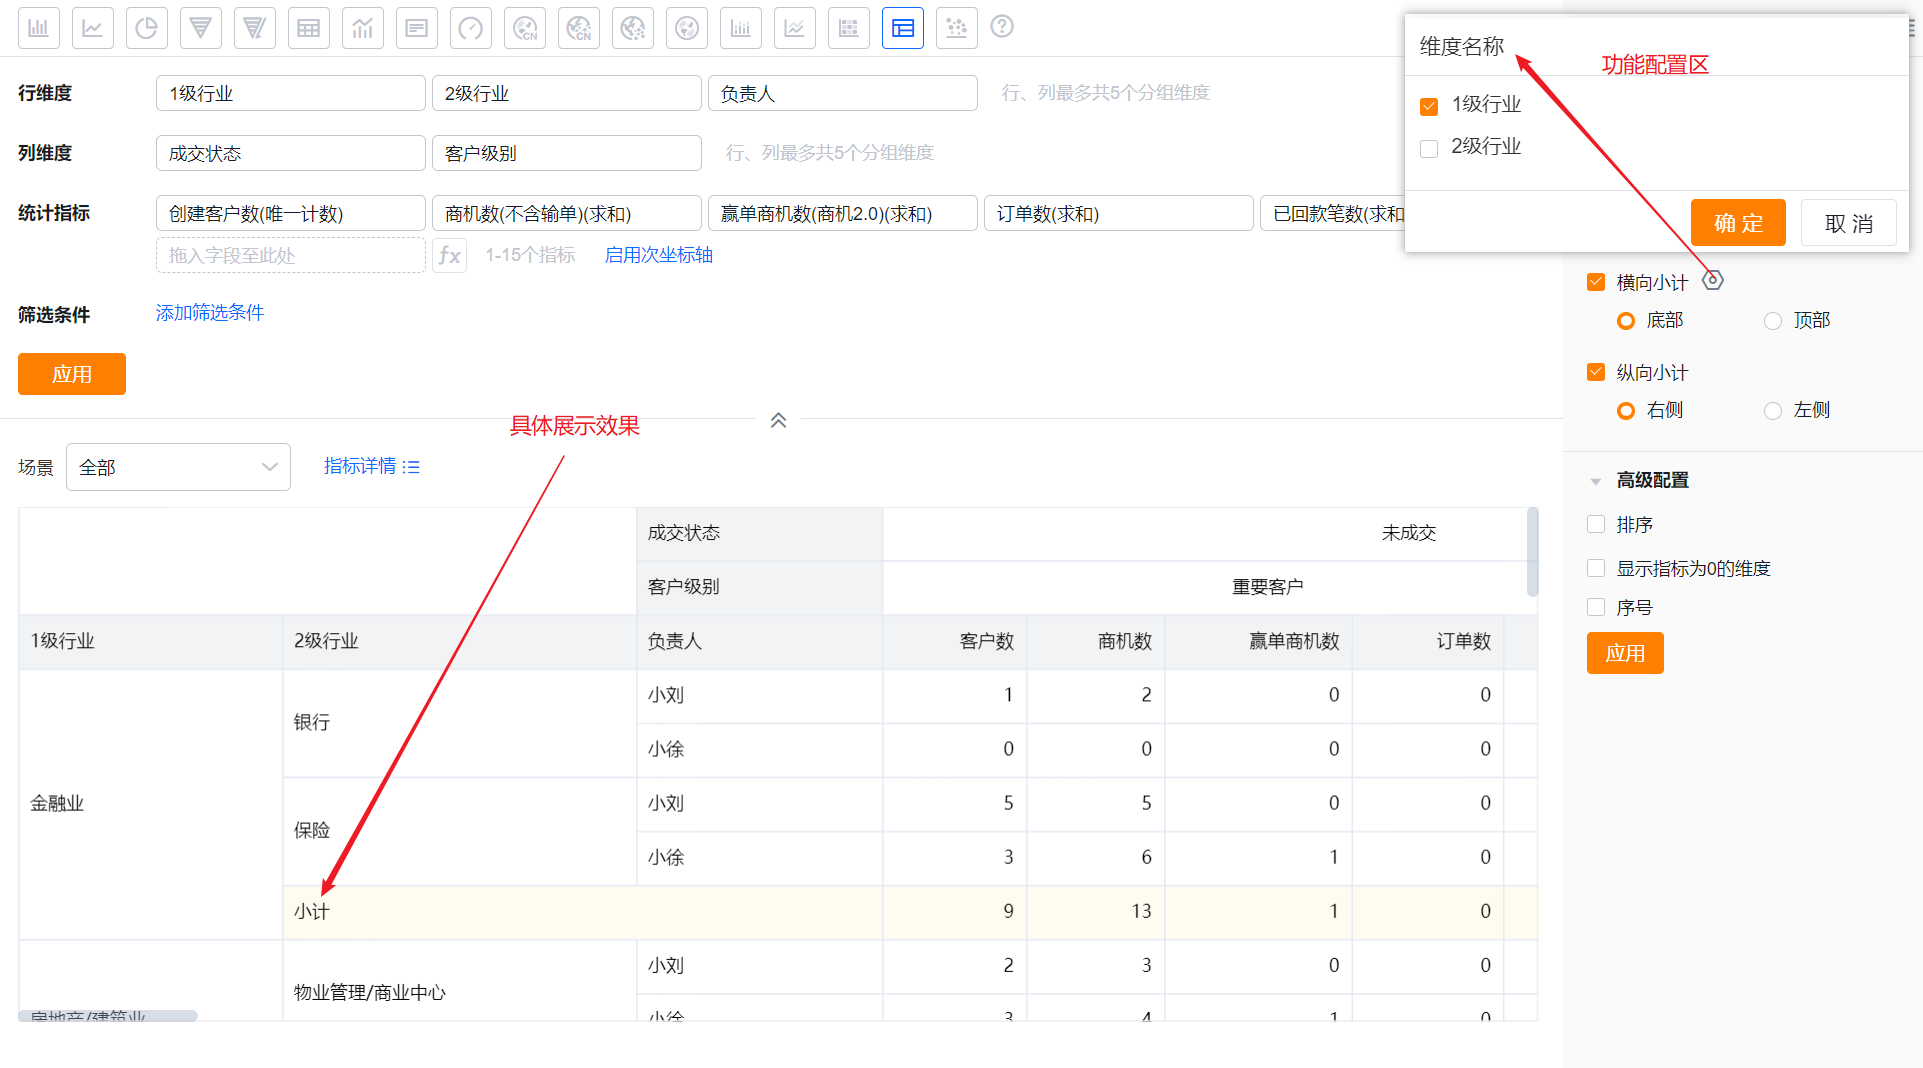The width and height of the screenshot is (1923, 1068).
Task: Select the 顶部 radio for 横向小计
Action: point(1773,320)
